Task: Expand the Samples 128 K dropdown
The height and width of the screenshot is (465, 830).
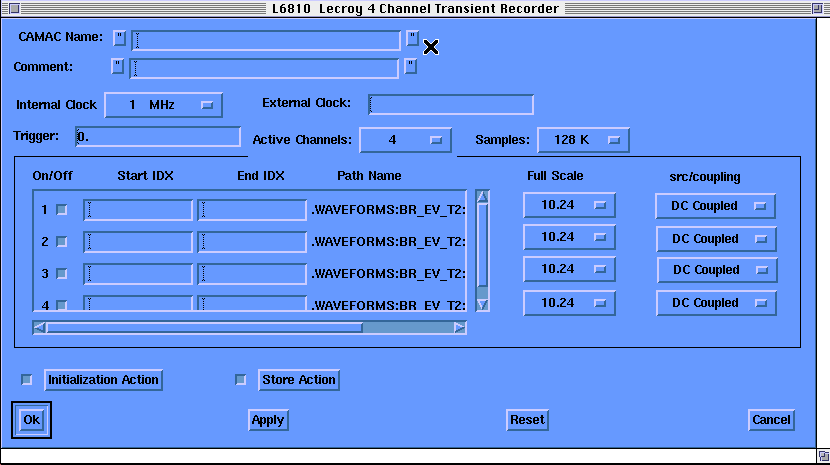Action: [583, 140]
